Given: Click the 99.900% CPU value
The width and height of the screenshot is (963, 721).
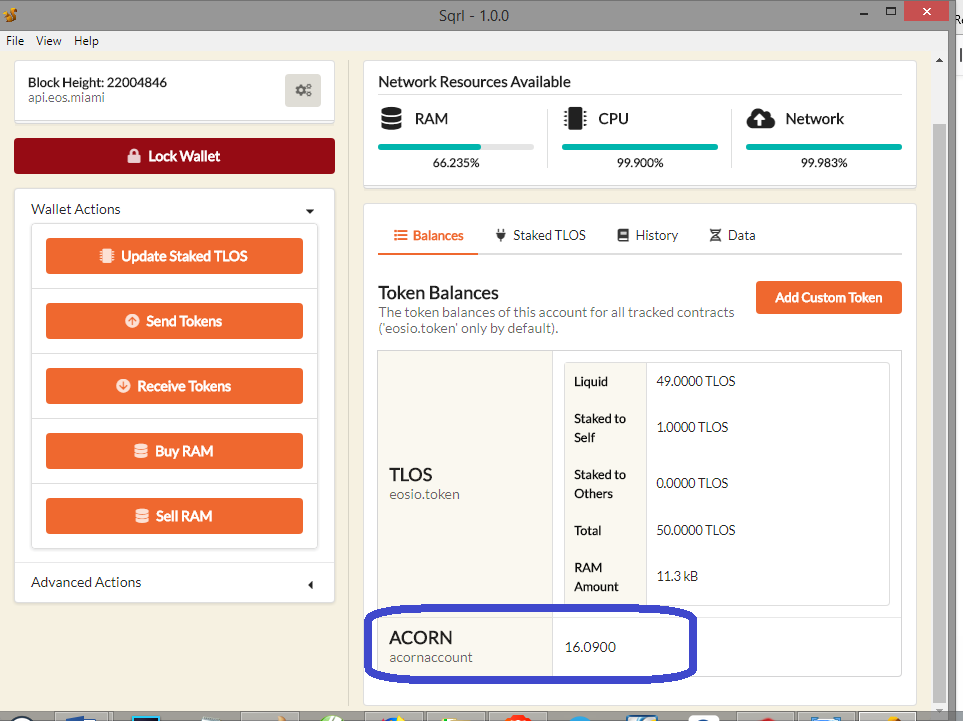Looking at the screenshot, I should point(640,163).
